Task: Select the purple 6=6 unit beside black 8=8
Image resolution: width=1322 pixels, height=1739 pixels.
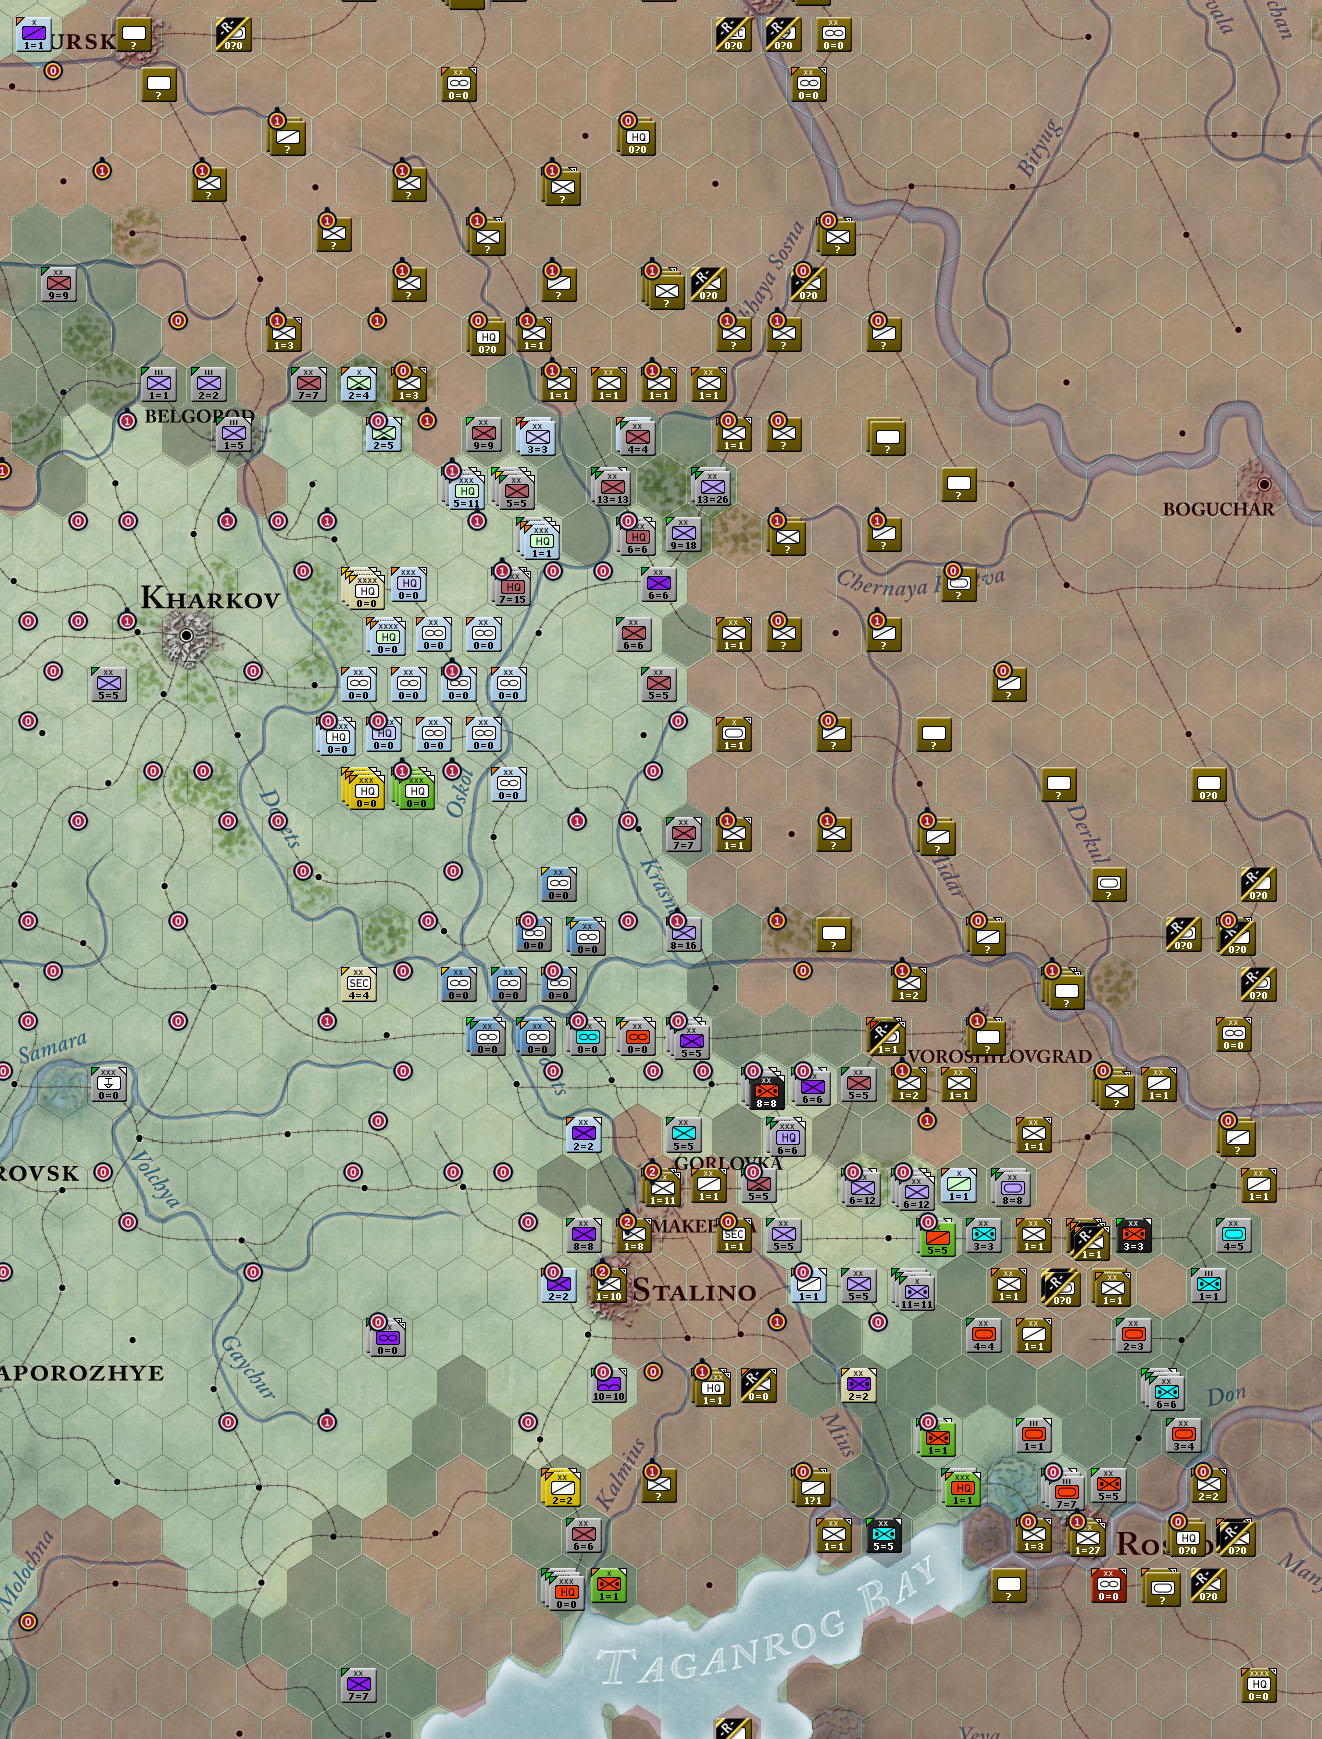Action: (812, 1087)
